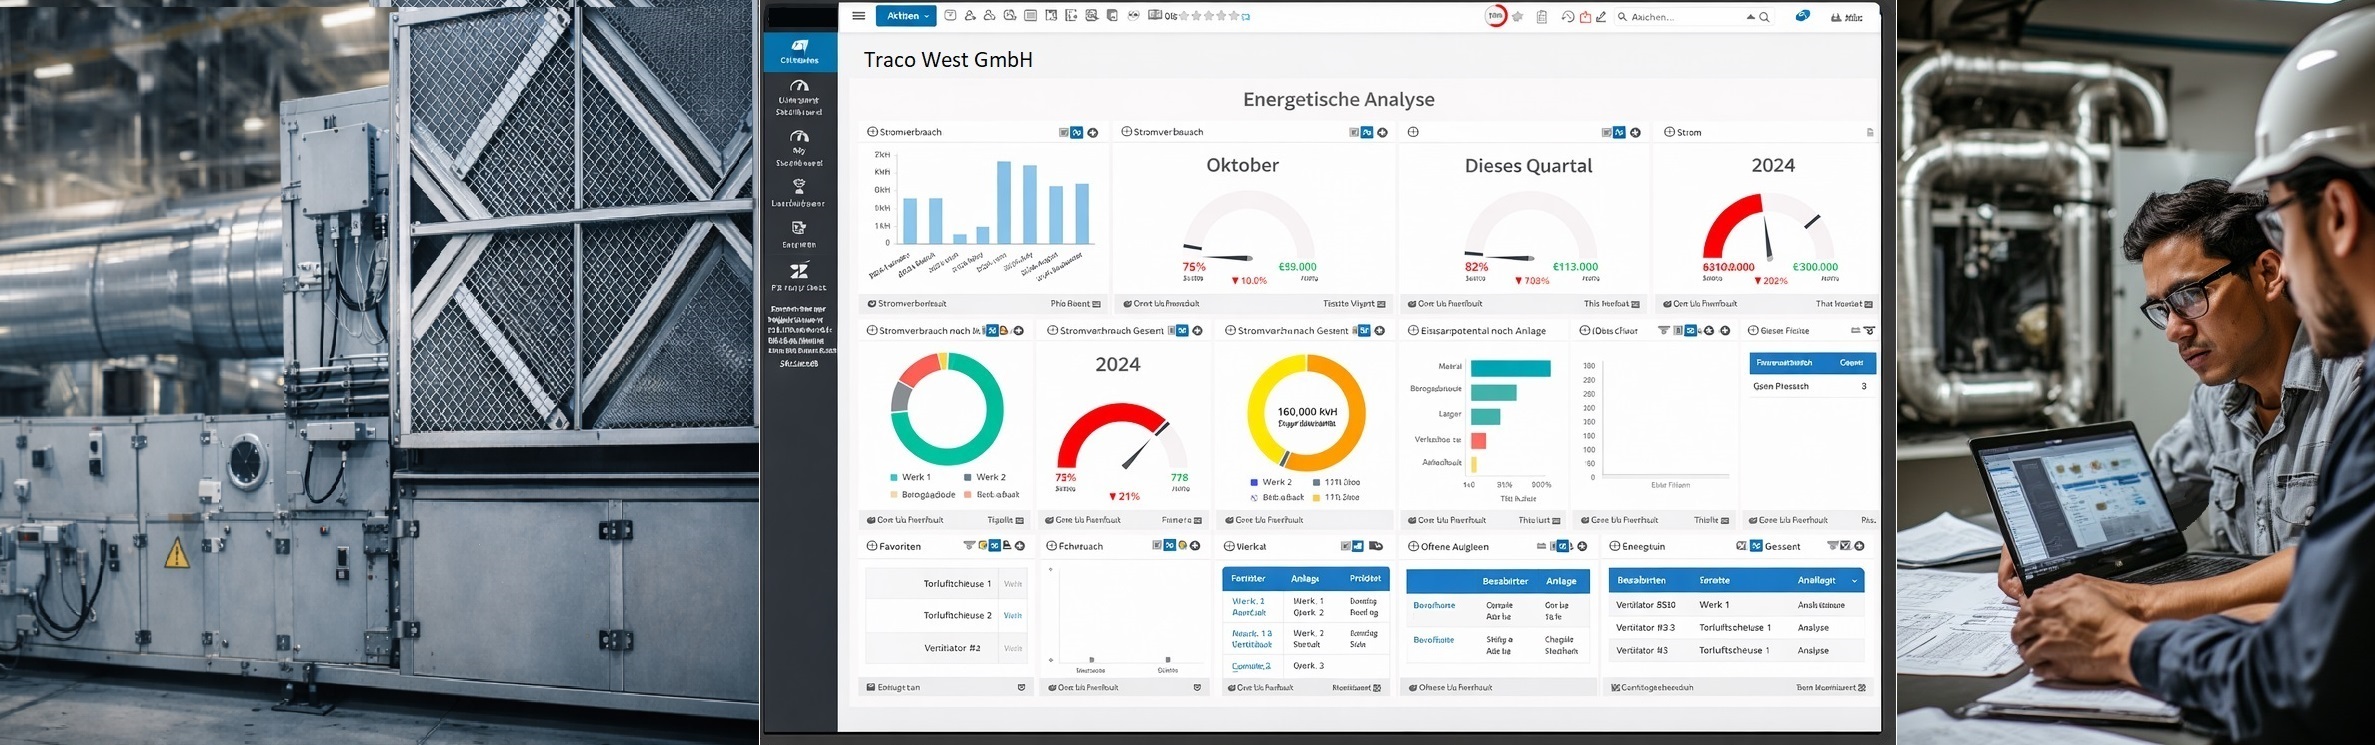Open the Vieth link next to Ventilator #2
The height and width of the screenshot is (745, 2375).
(x=1013, y=649)
